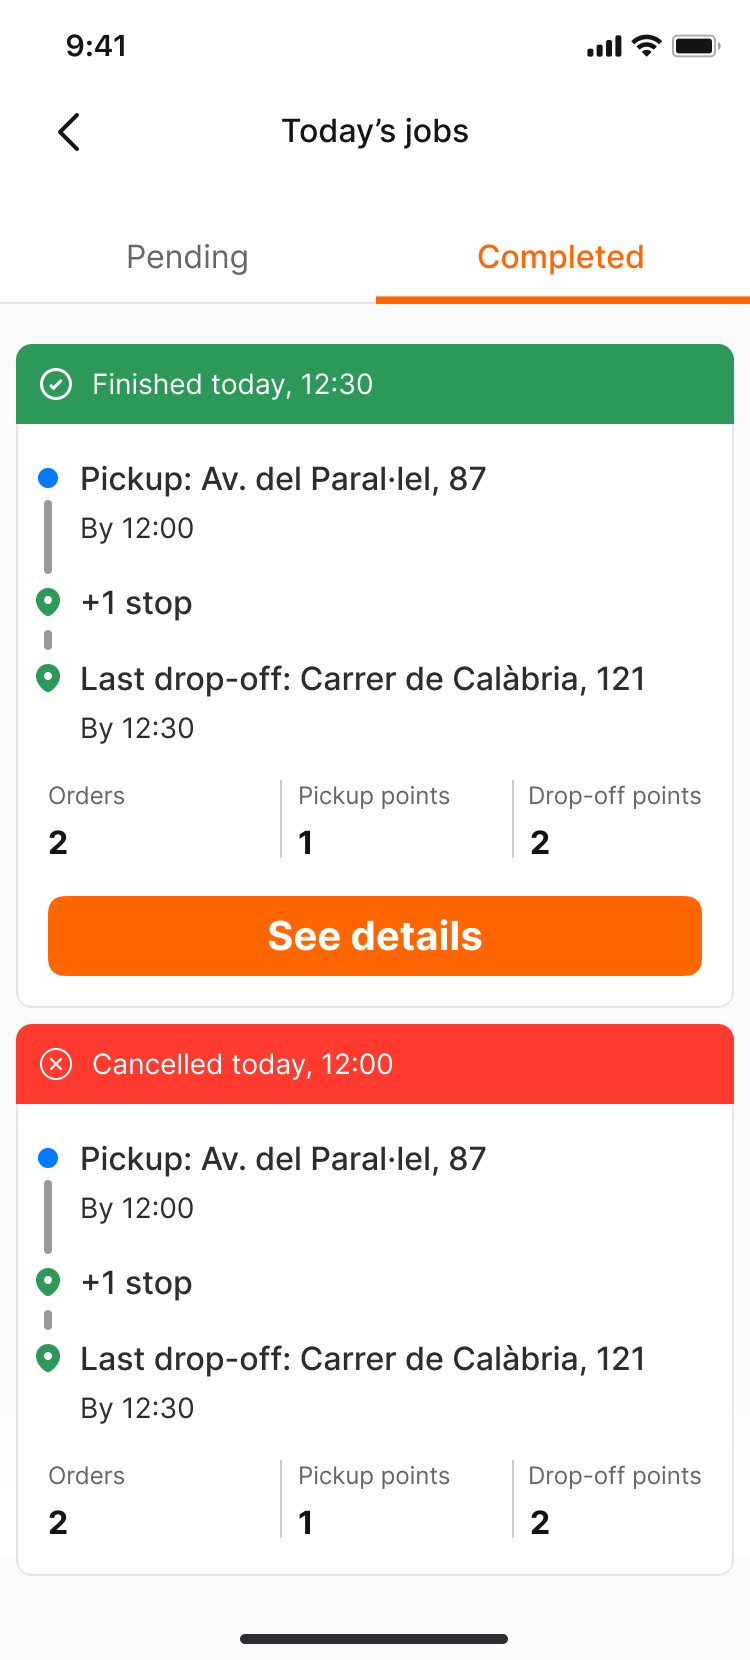
Task: Tap the Wi-Fi icon in status bar
Action: pos(648,46)
